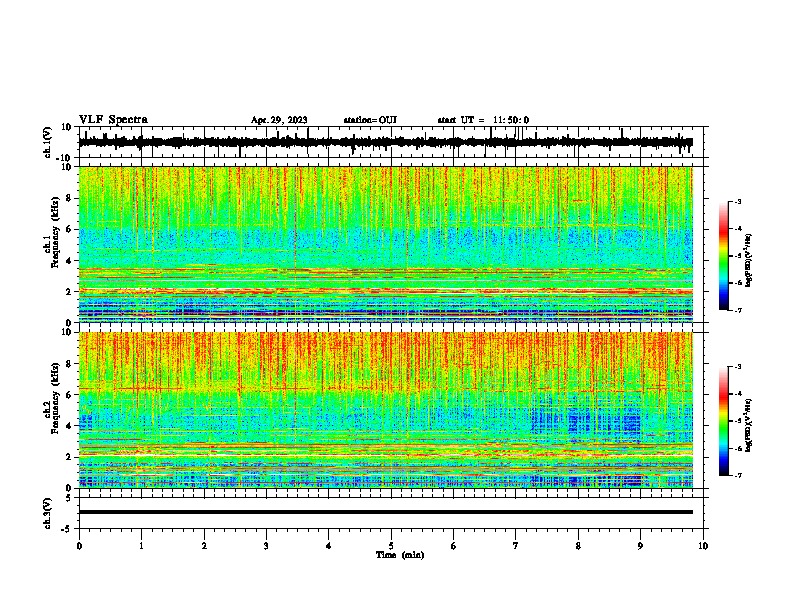The width and height of the screenshot is (792, 612).
Task: Select the ch.1 "Frequency (kHz)" axis label
Action: click(55, 232)
